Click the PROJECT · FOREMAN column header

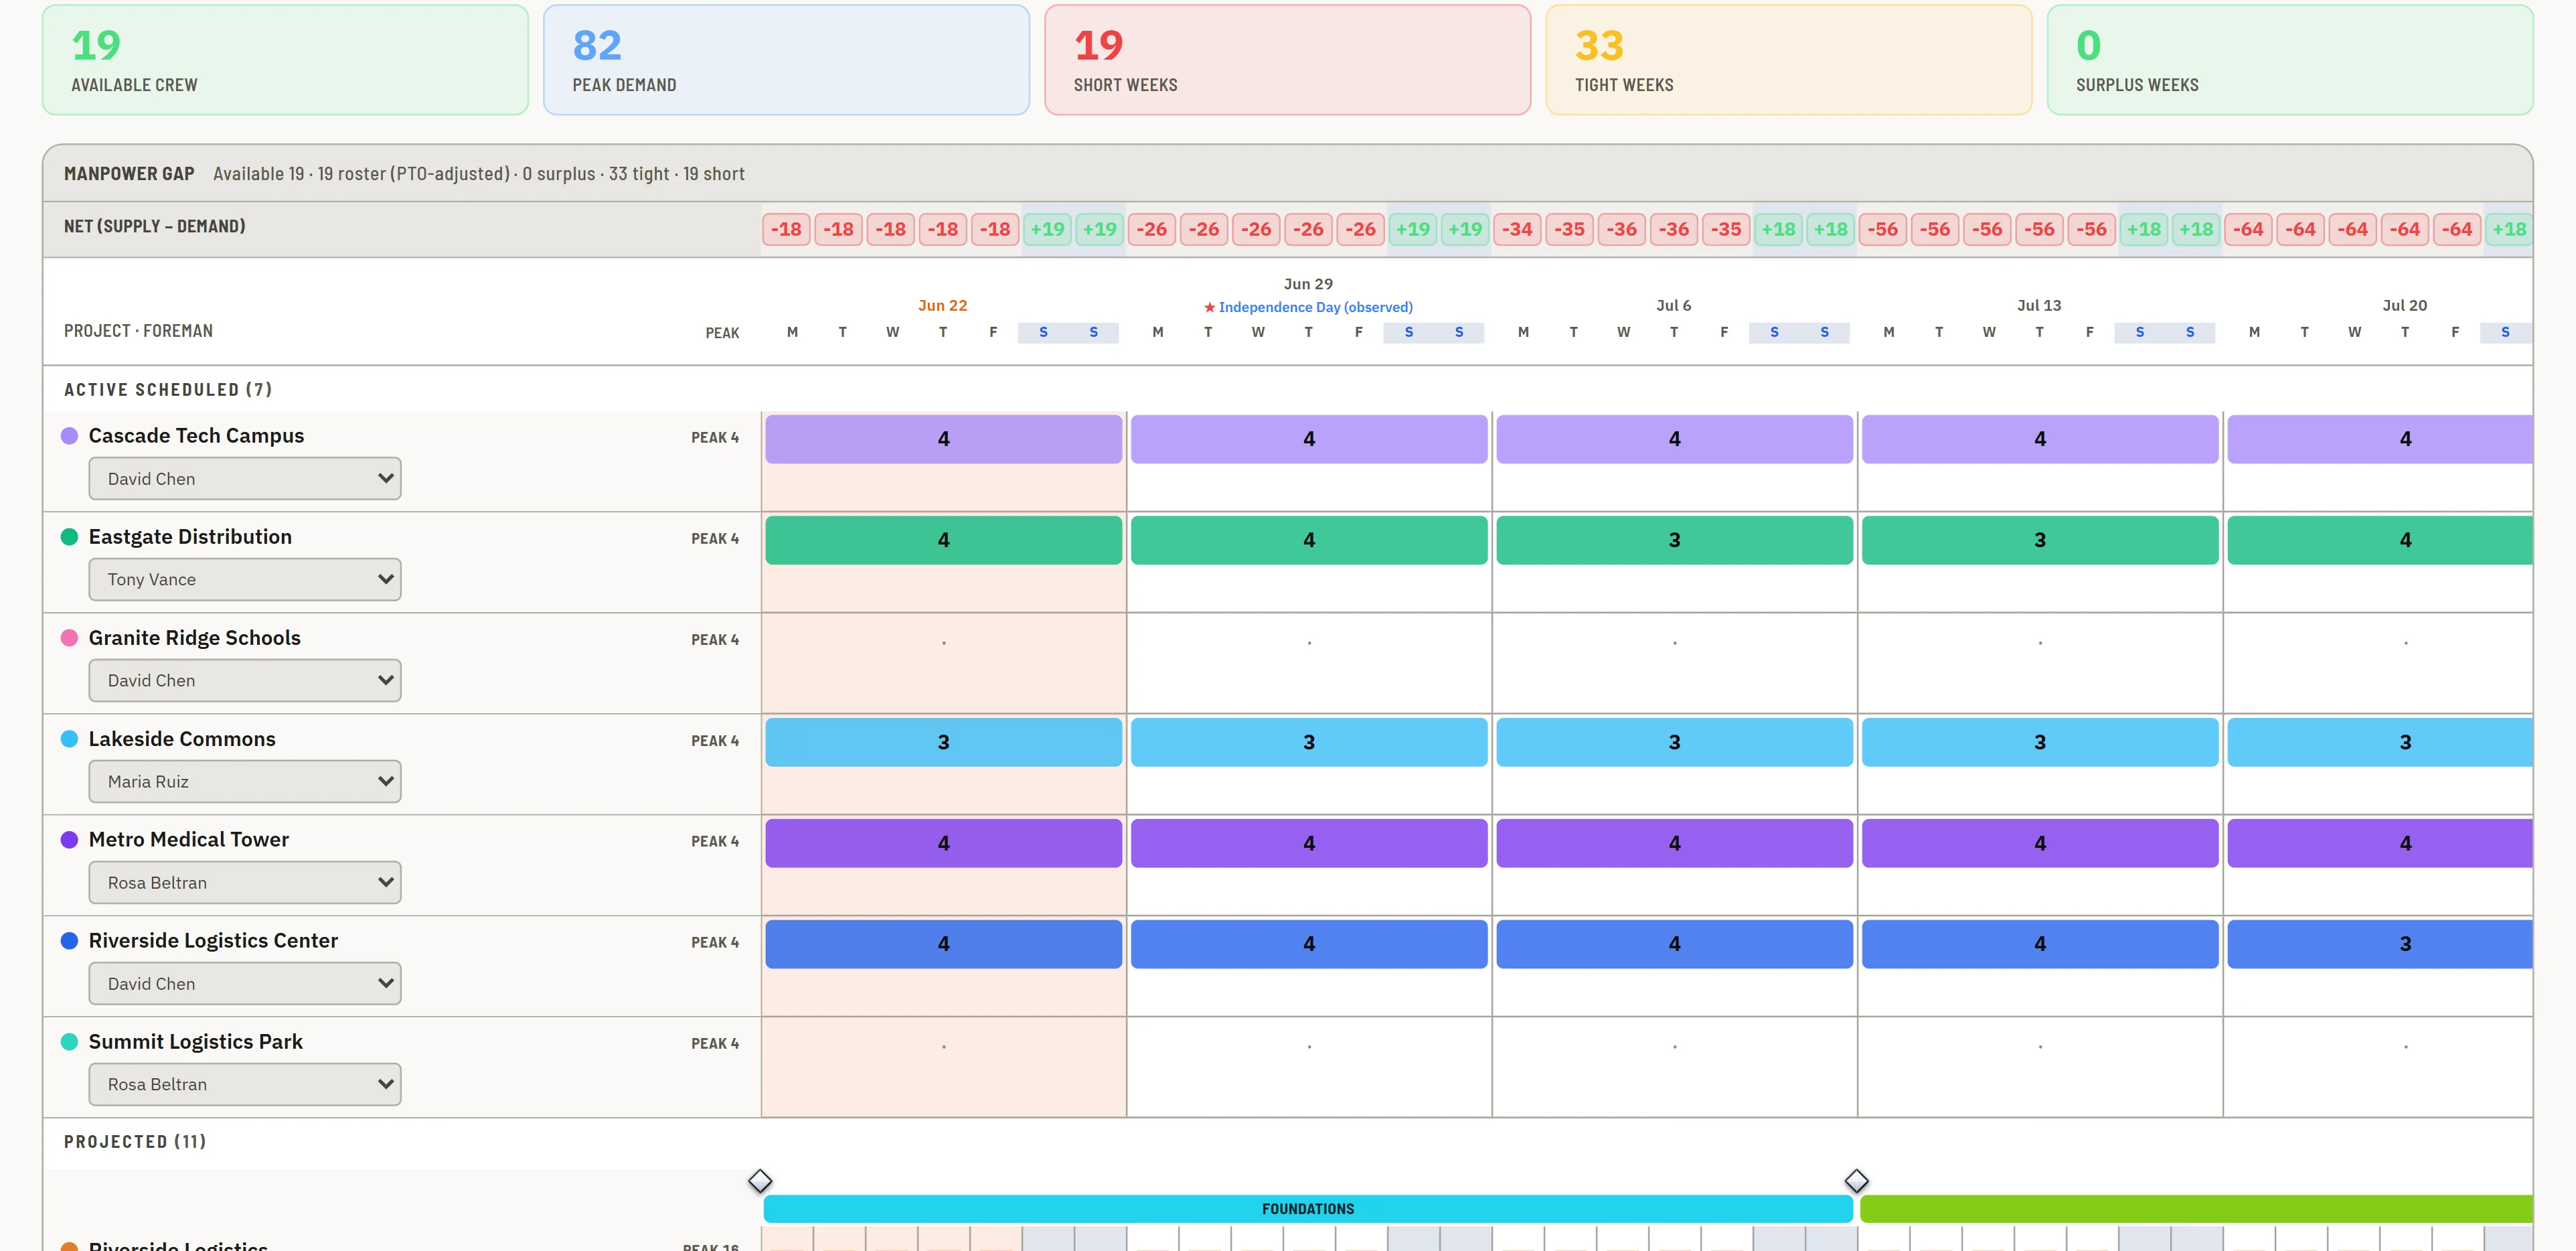[138, 331]
